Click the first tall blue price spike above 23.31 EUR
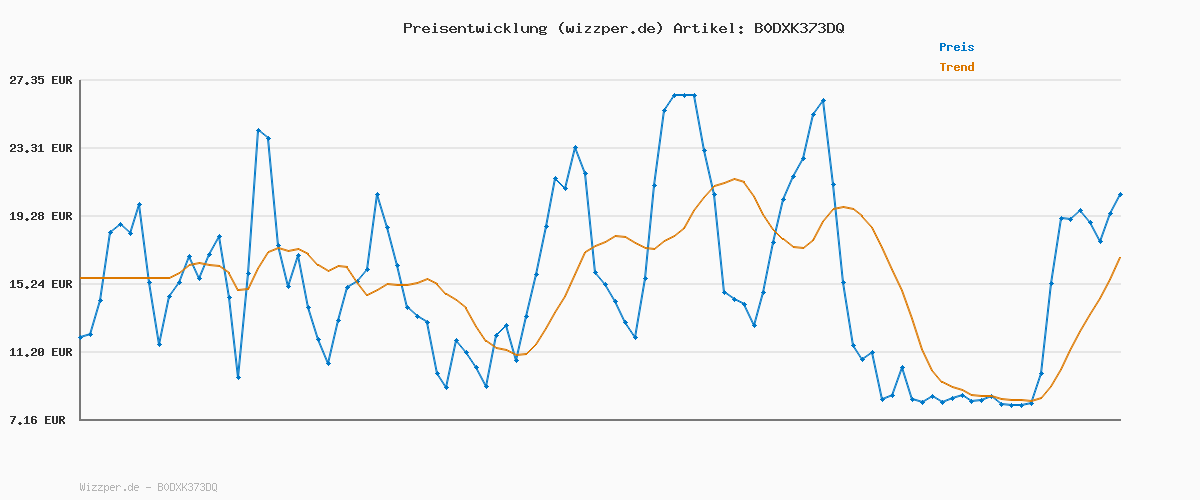This screenshot has height=500, width=1200. pyautogui.click(x=258, y=130)
